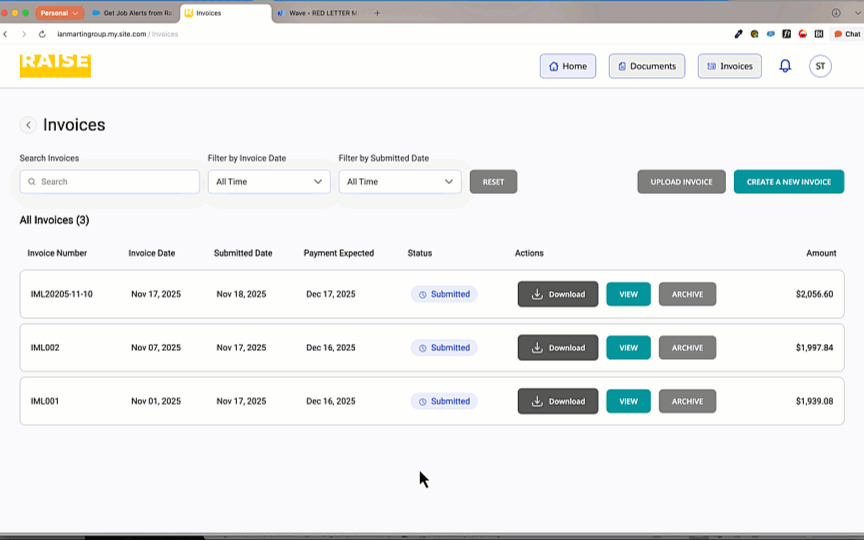Viewport: 864px width, 540px height.
Task: Download invoice IML001
Action: pyautogui.click(x=558, y=401)
